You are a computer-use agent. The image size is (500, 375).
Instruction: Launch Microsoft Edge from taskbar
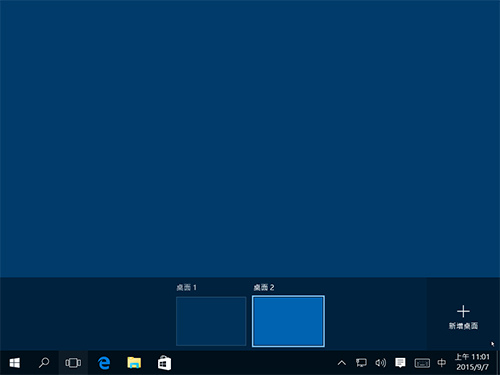tap(104, 363)
